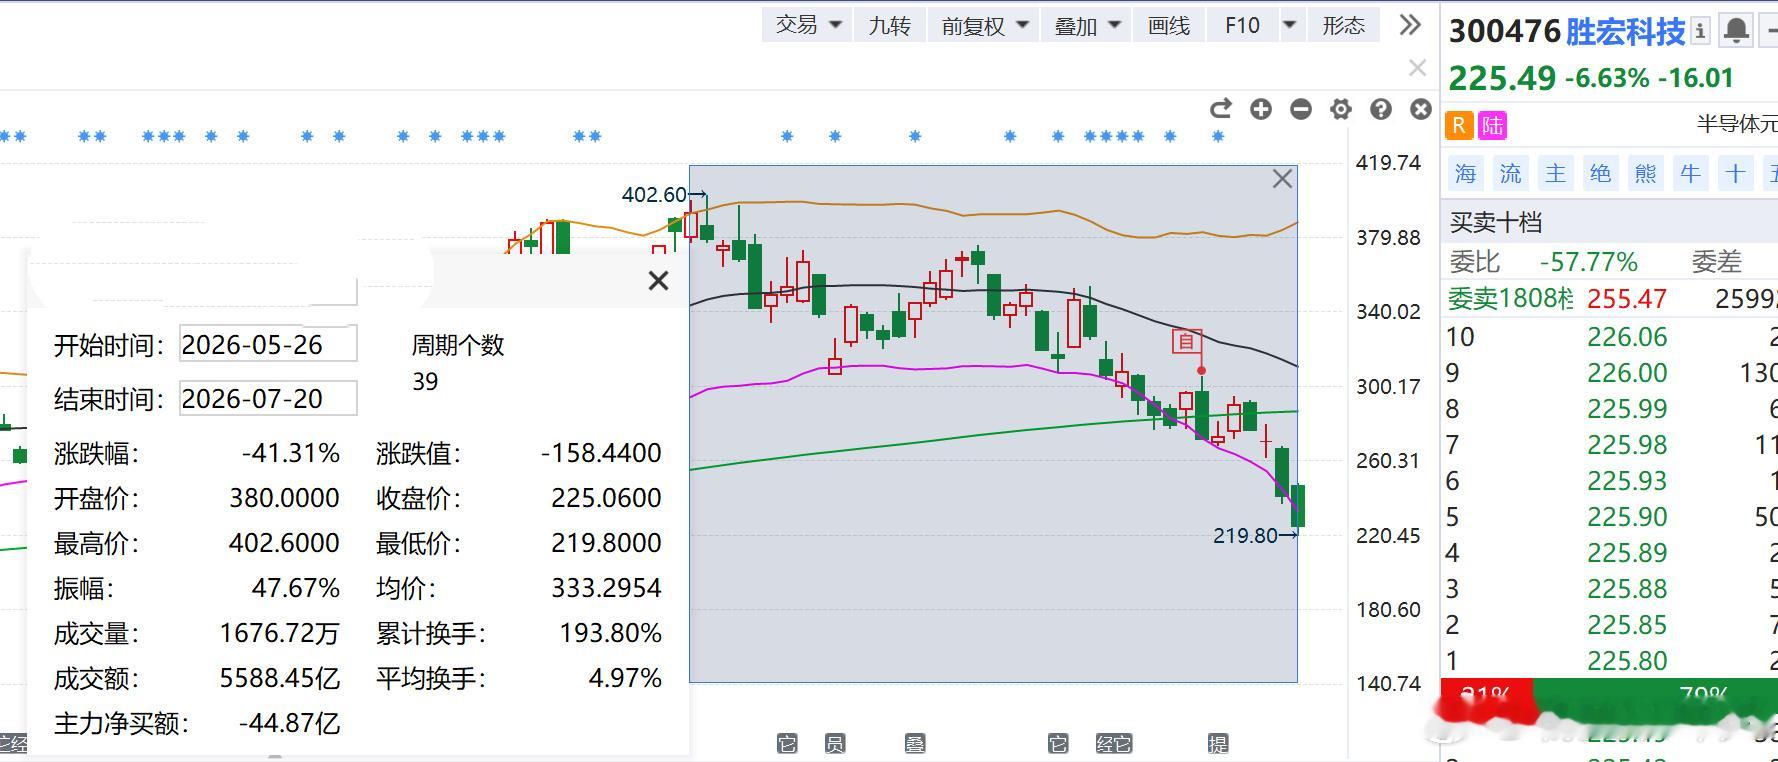1778x762 pixels.
Task: Set price alert via bell icon
Action: 1736,31
